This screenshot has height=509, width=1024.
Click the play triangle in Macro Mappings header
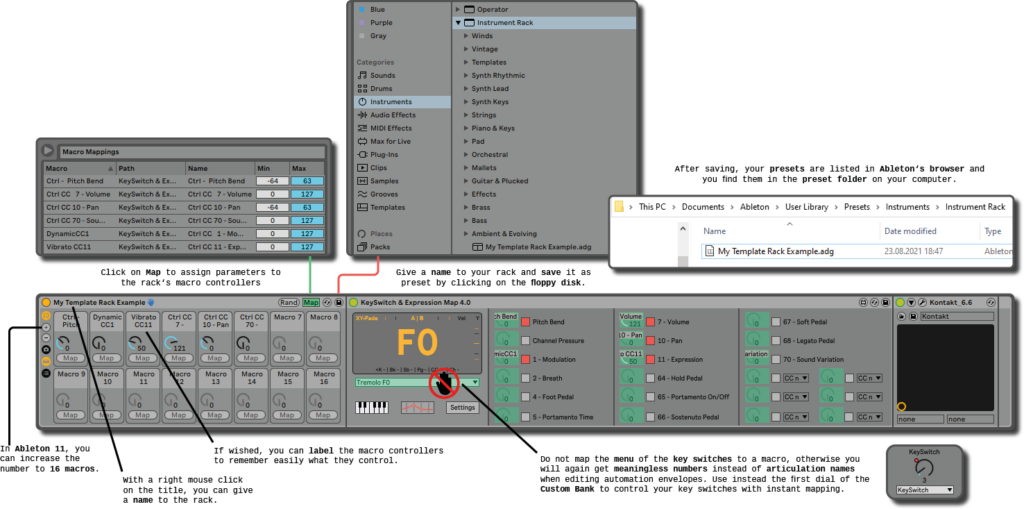pyautogui.click(x=48, y=151)
